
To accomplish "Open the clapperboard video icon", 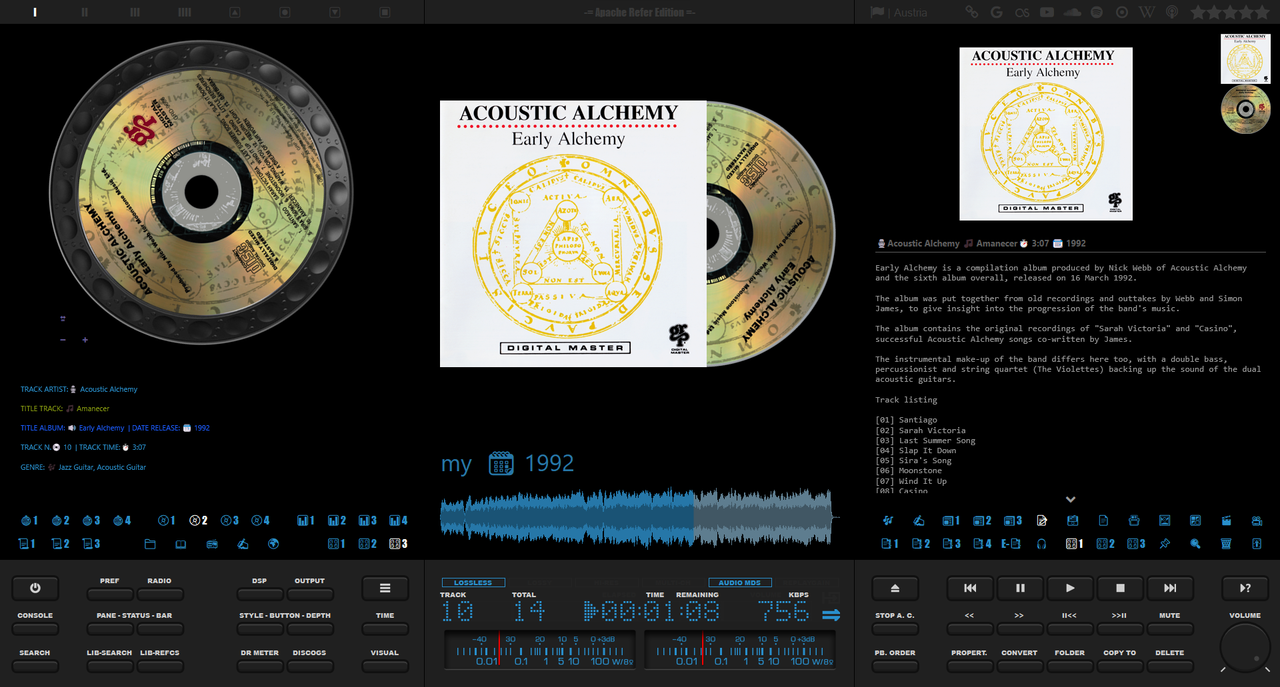I will pos(1226,520).
